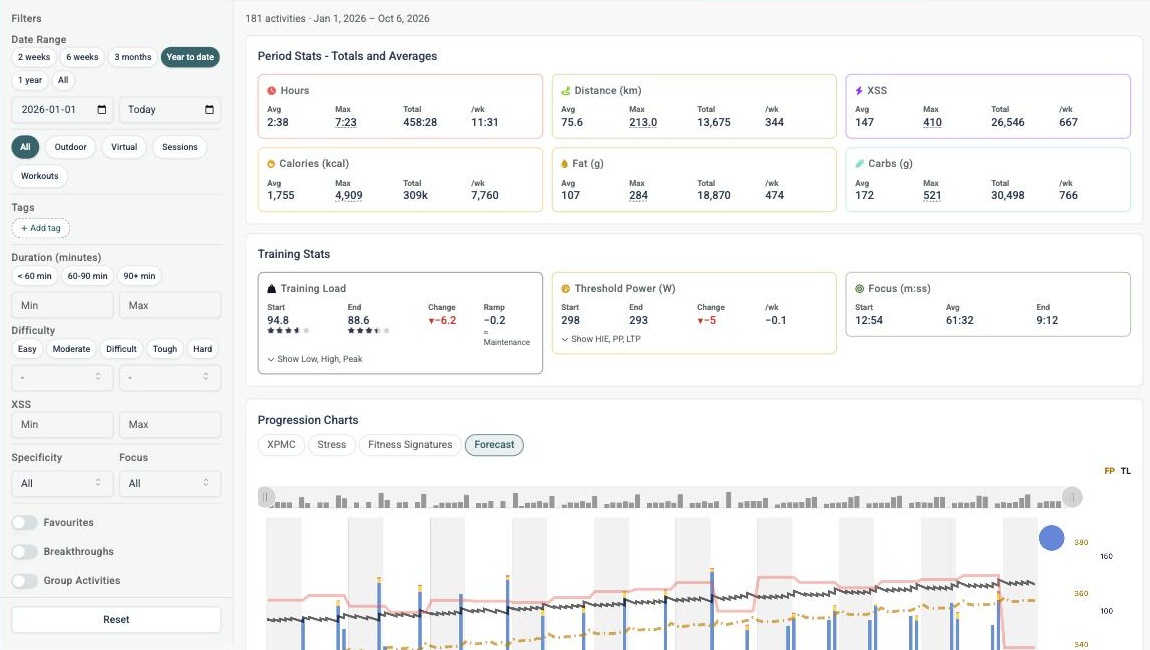Select Hard difficulty chip
Image resolution: width=1150 pixels, height=650 pixels.
coord(202,349)
